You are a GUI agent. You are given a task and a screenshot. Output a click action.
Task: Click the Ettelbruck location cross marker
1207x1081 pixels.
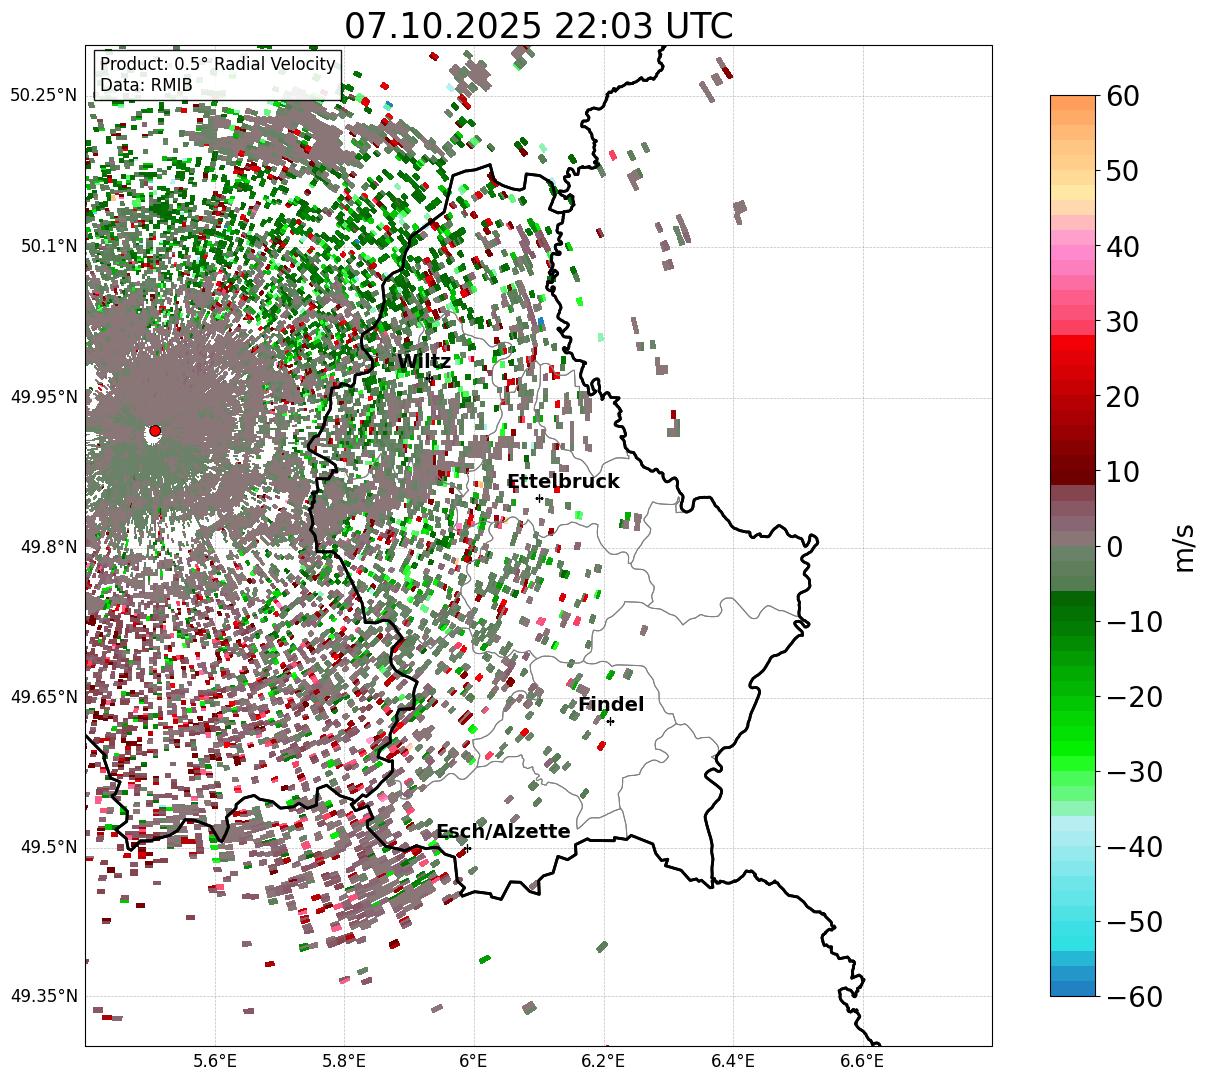[539, 498]
